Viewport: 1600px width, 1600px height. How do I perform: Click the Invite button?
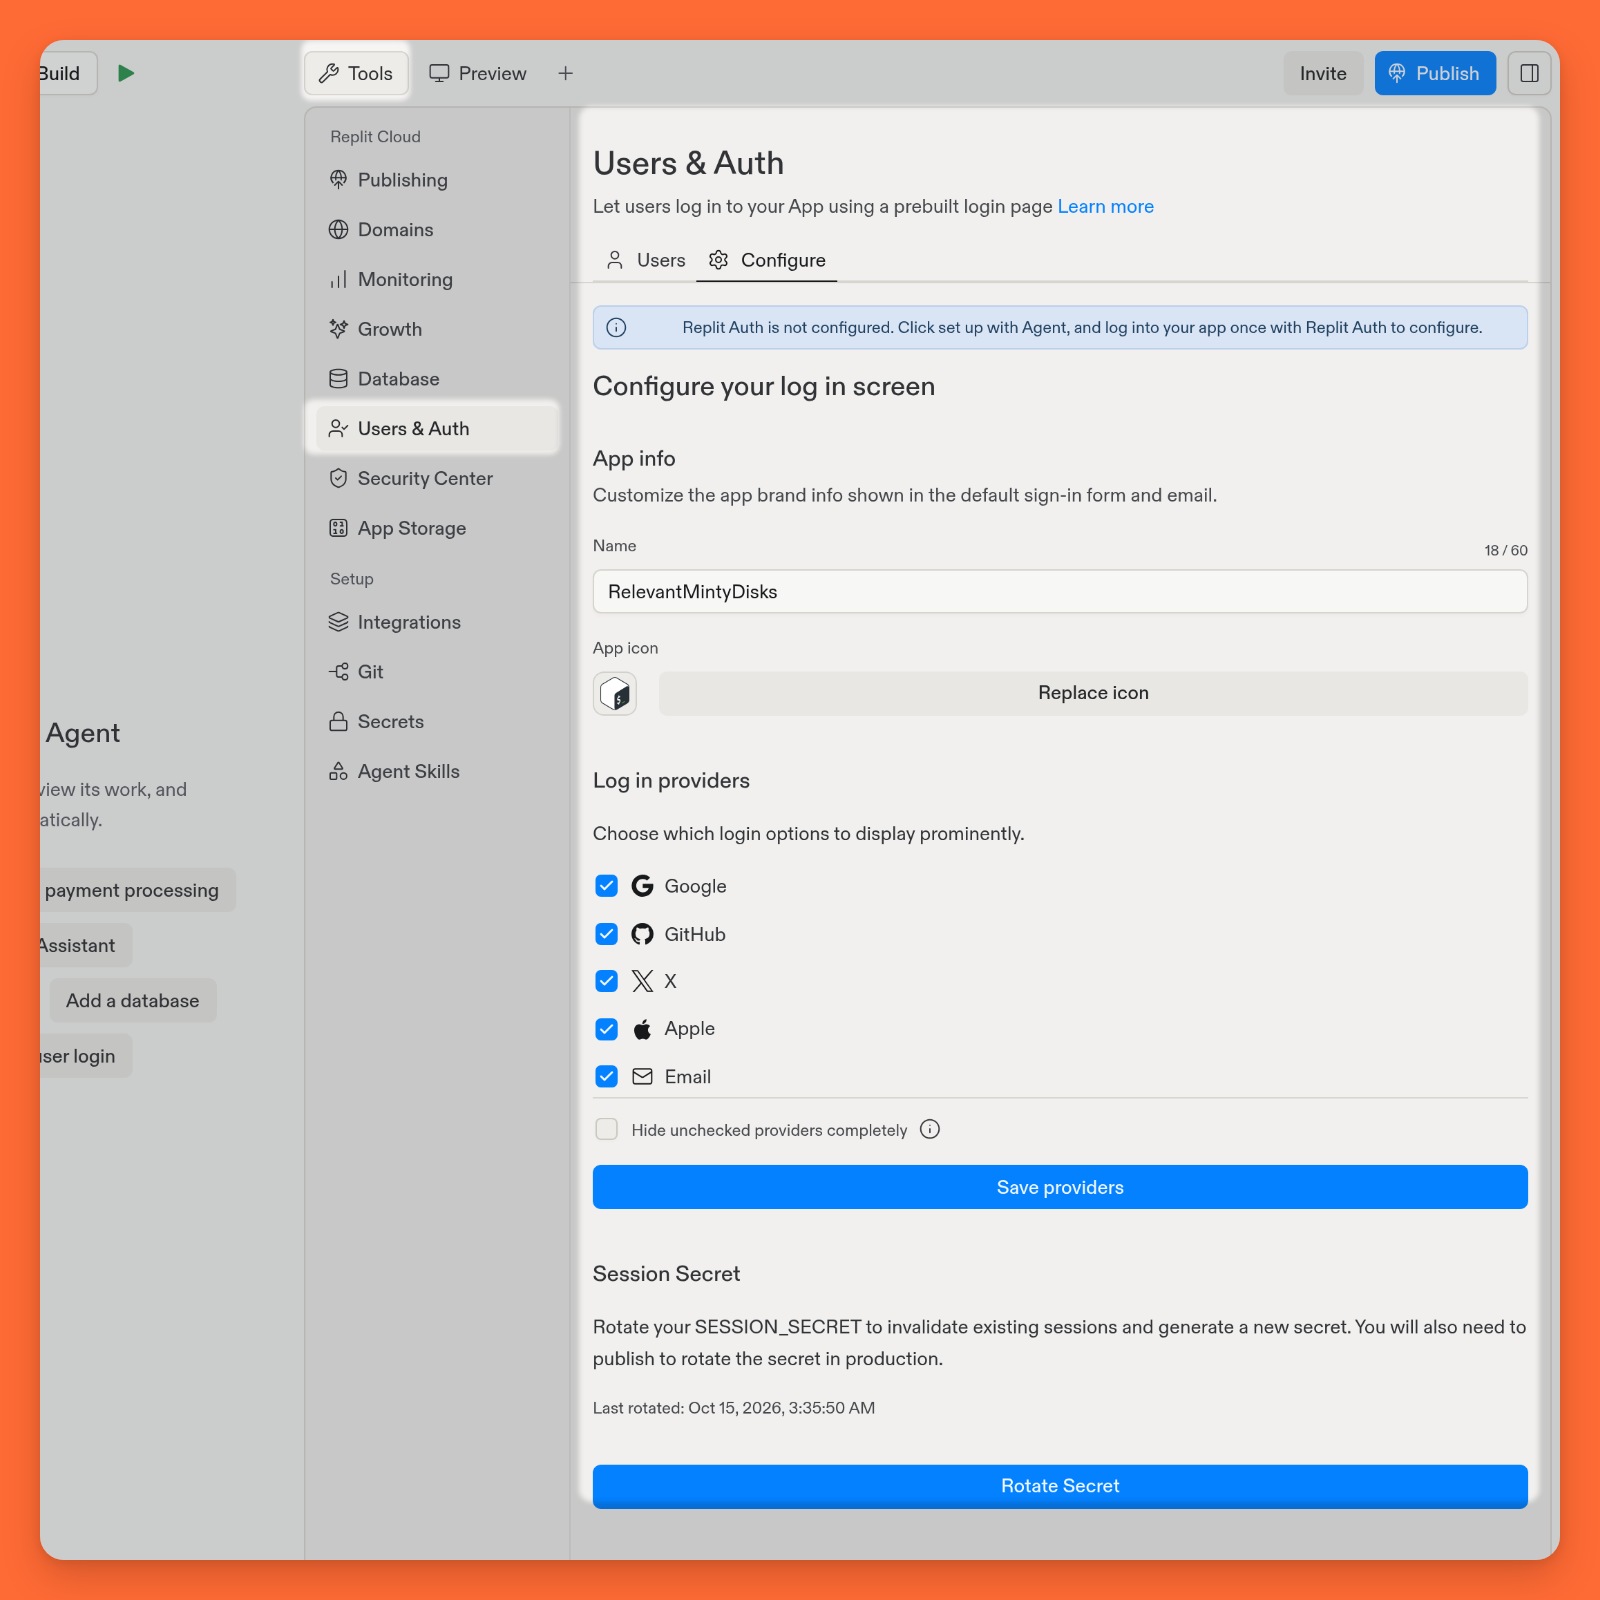(x=1323, y=74)
